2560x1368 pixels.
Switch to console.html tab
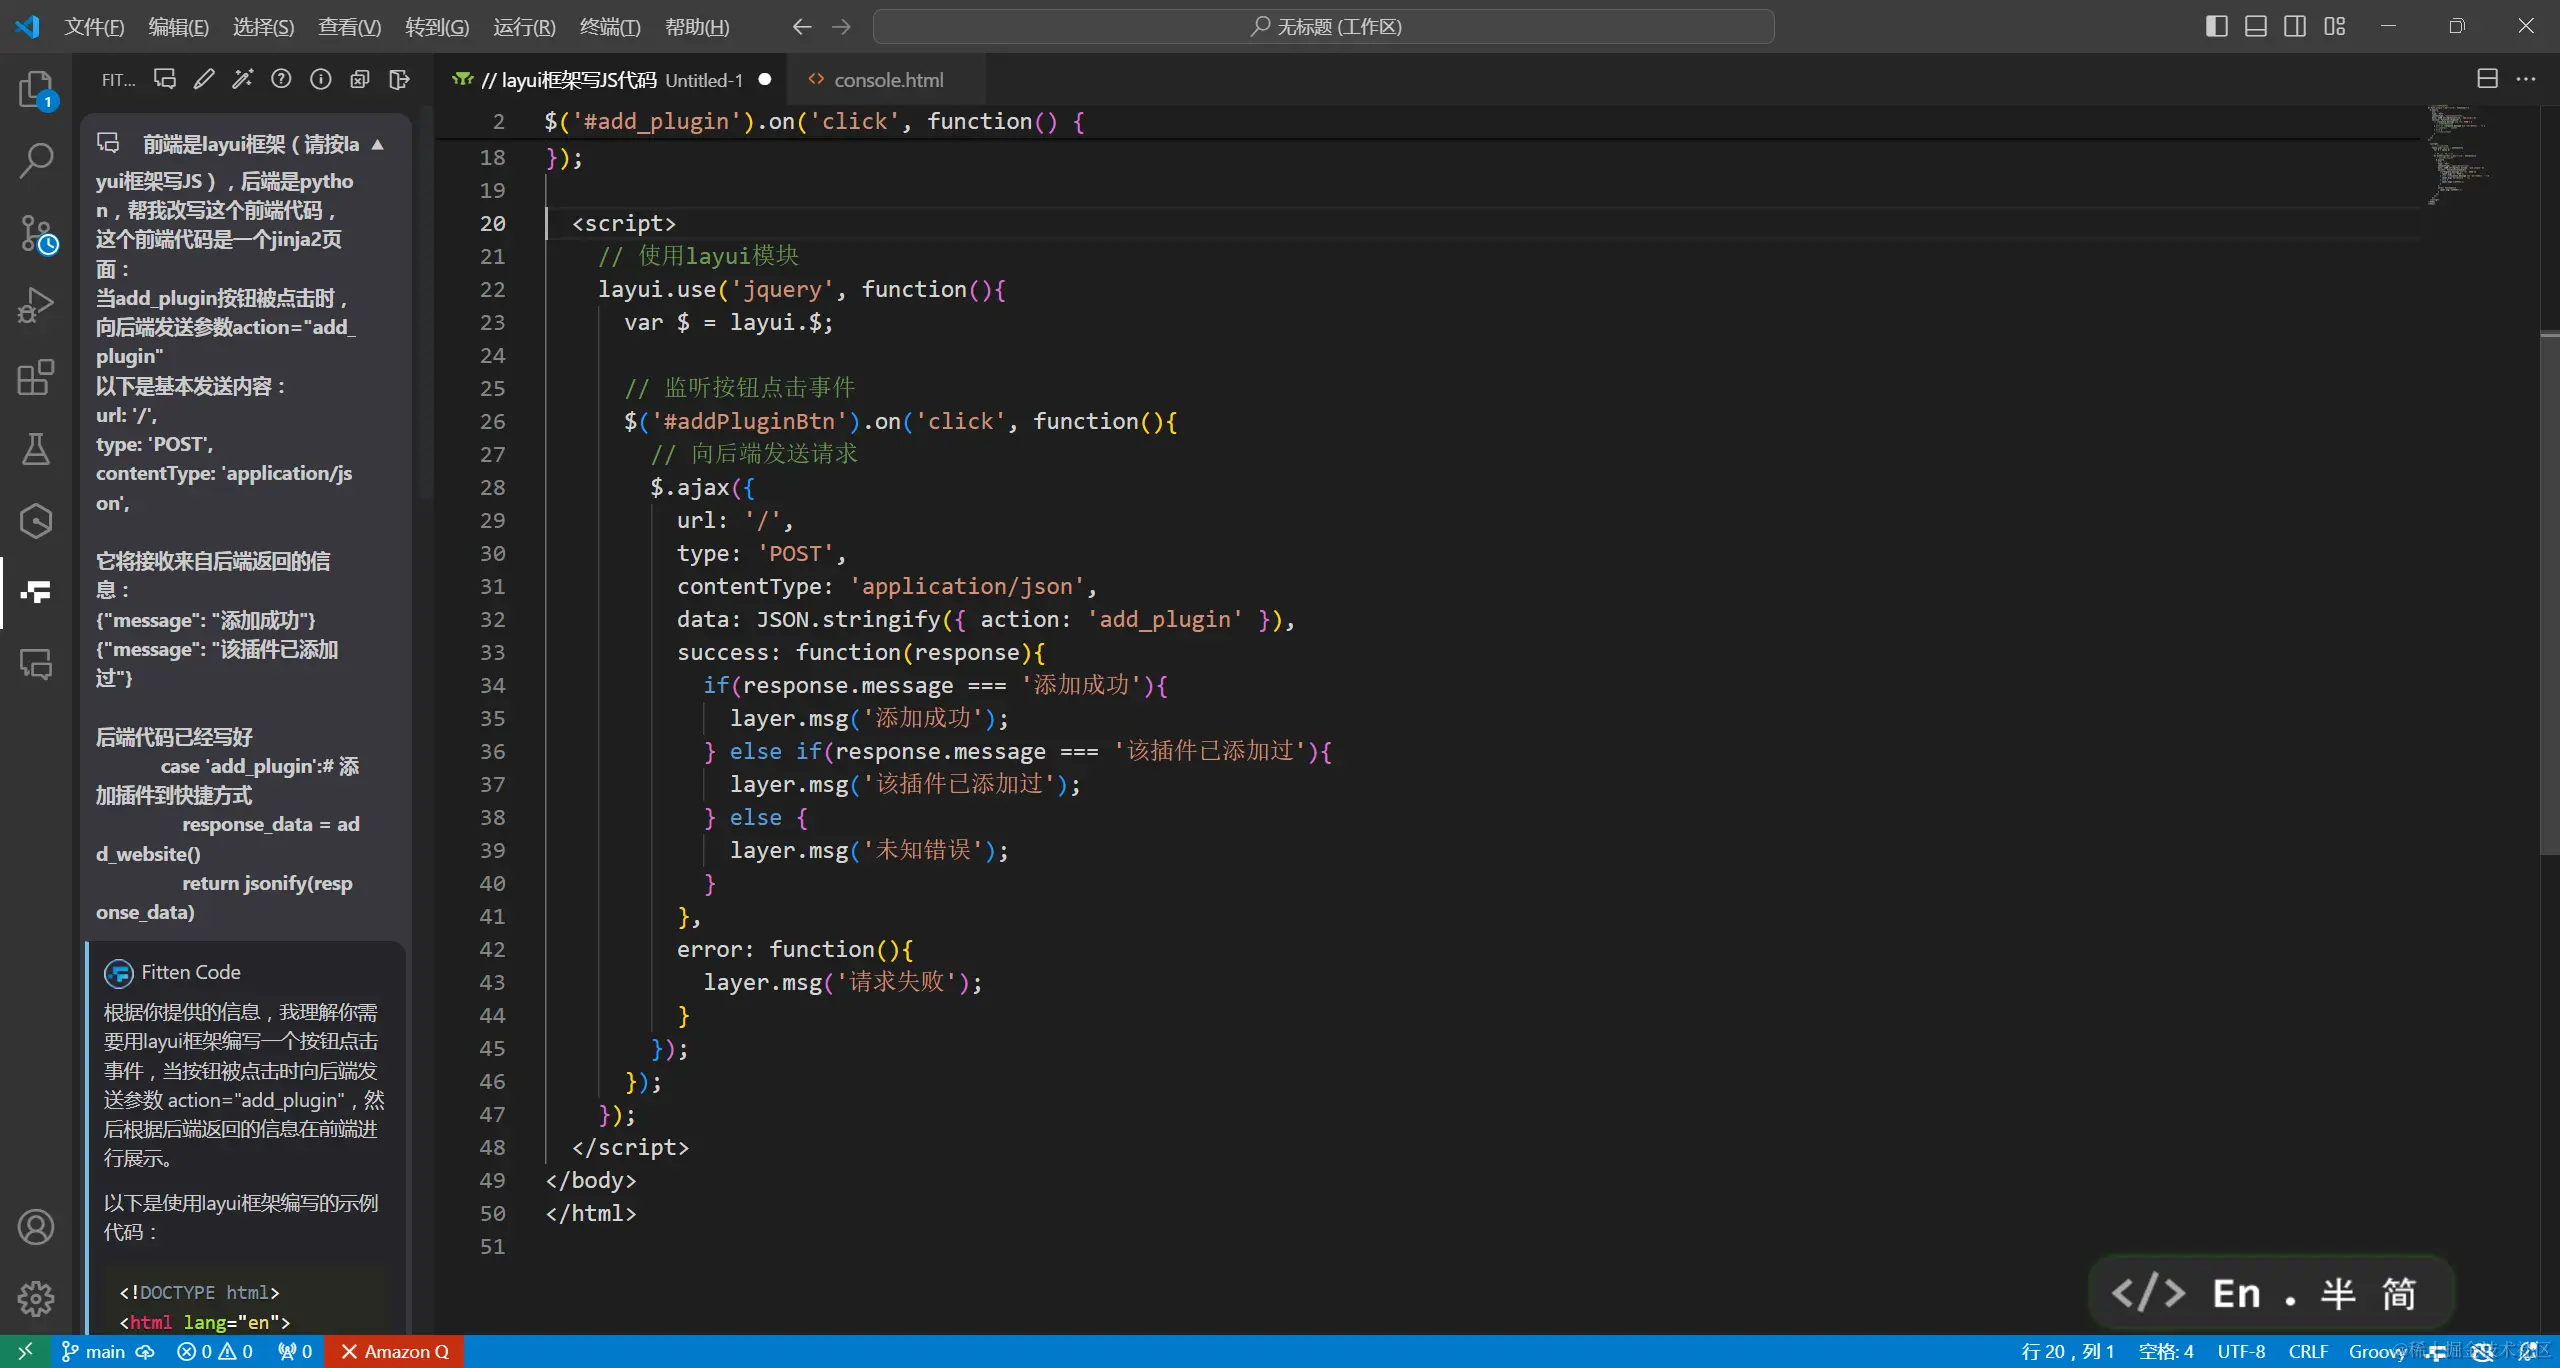click(x=888, y=80)
